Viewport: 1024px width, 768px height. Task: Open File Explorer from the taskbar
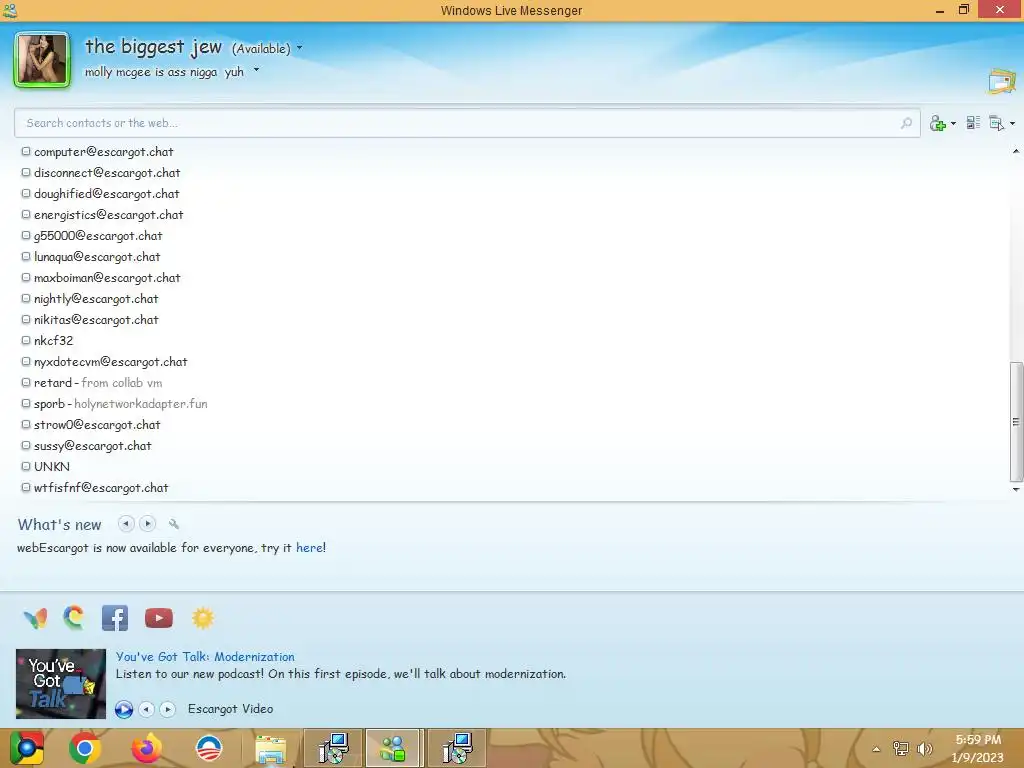point(270,749)
